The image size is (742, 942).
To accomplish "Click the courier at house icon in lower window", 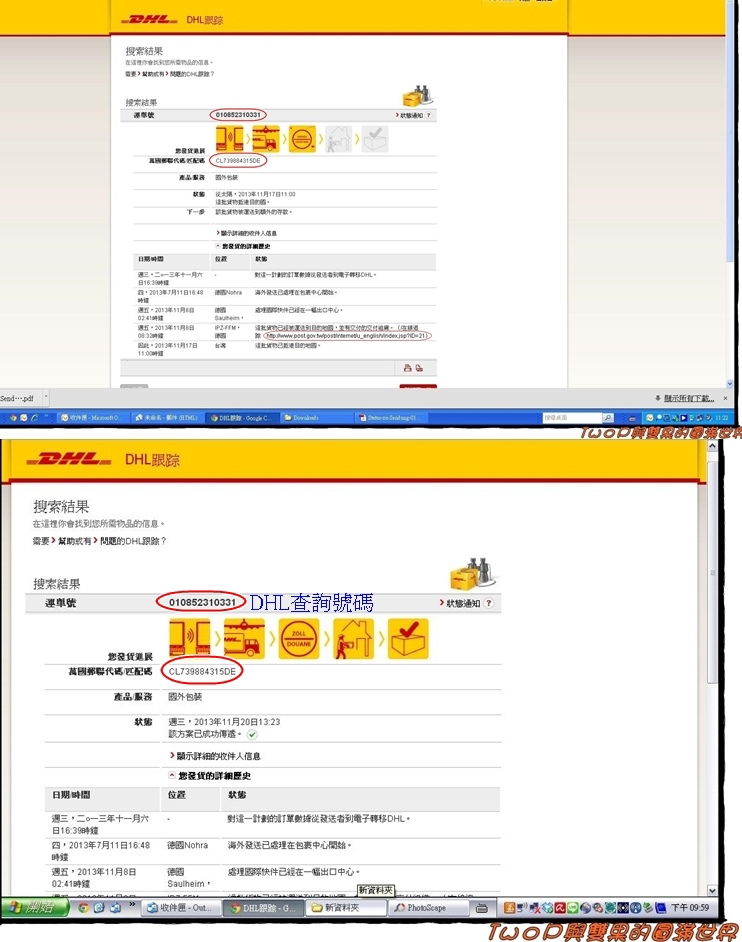I will click(x=353, y=639).
